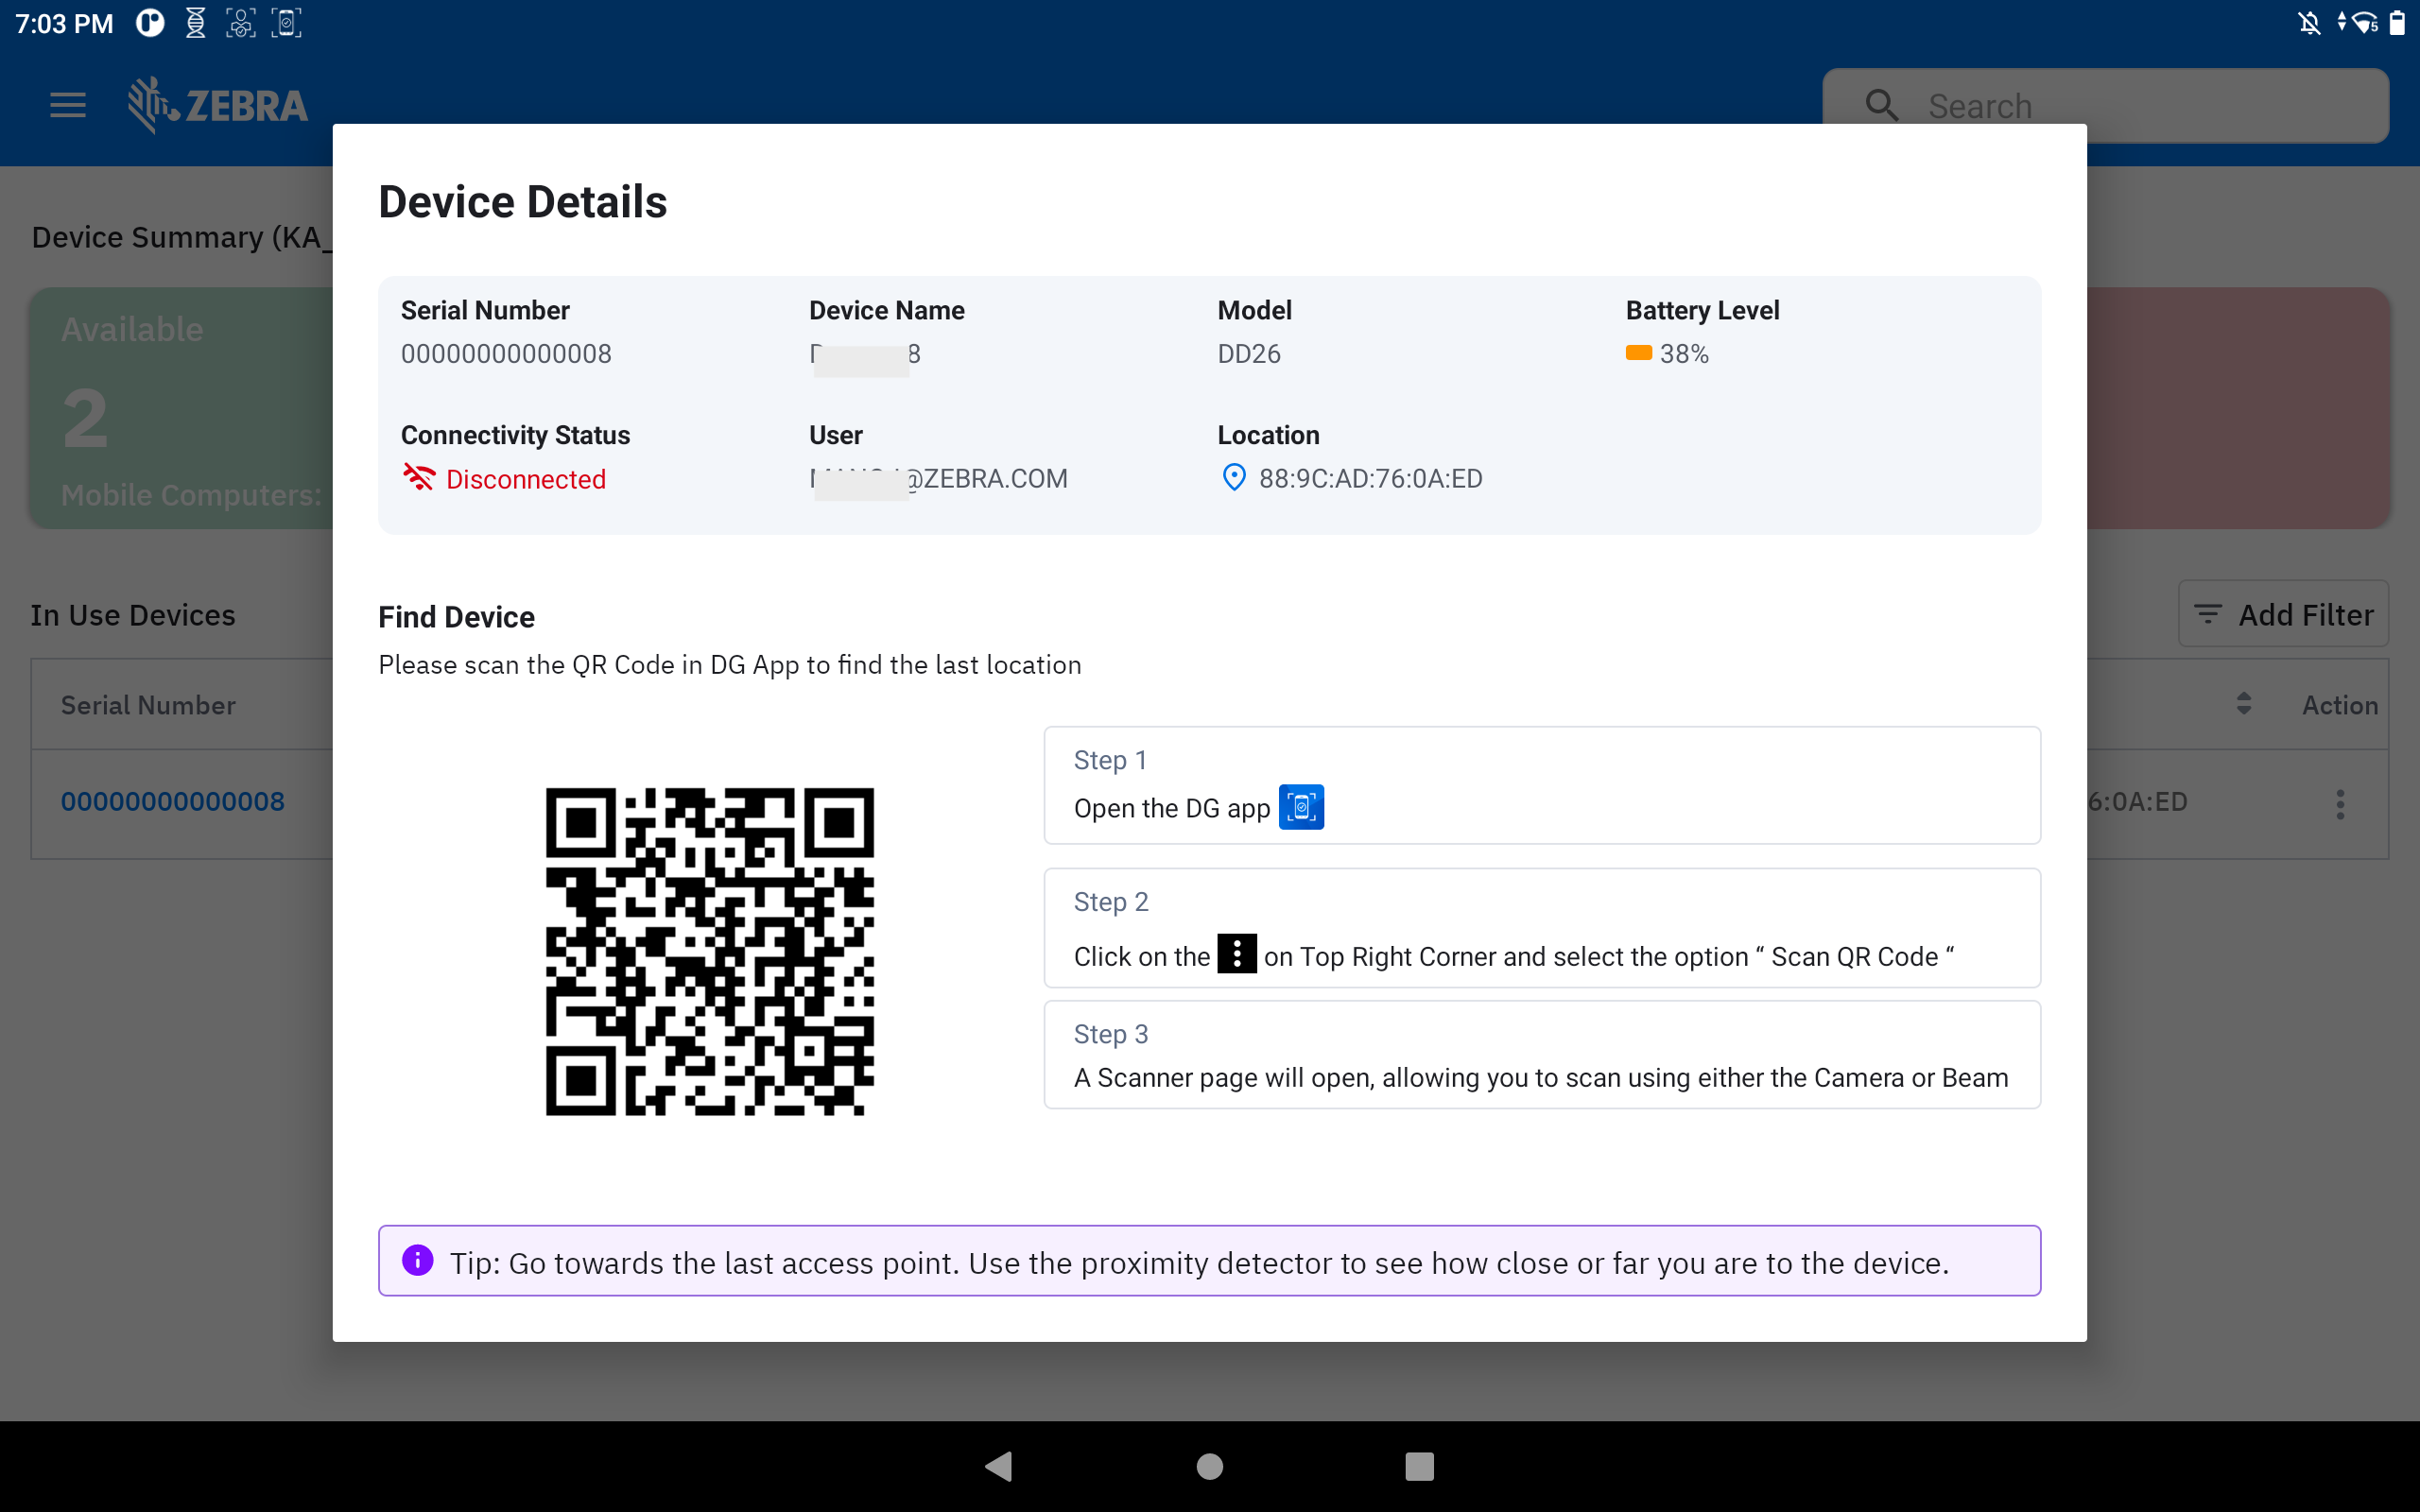This screenshot has height=1512, width=2420.
Task: Click the search magnifier icon
Action: (1881, 105)
